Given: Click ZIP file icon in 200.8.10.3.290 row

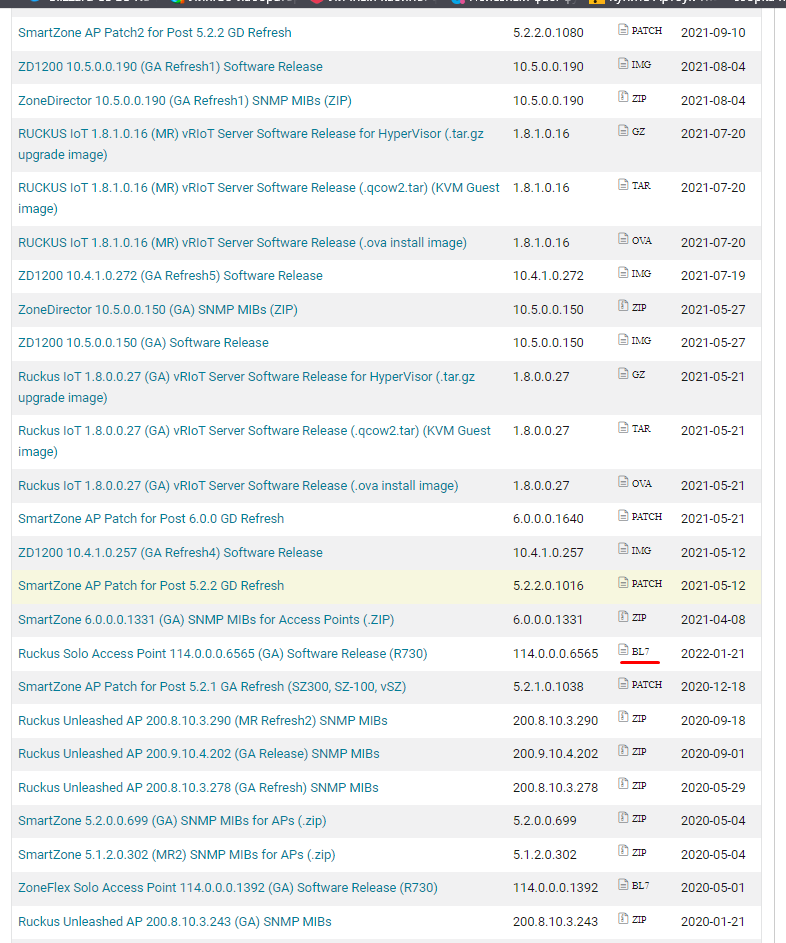Looking at the screenshot, I should click(623, 717).
